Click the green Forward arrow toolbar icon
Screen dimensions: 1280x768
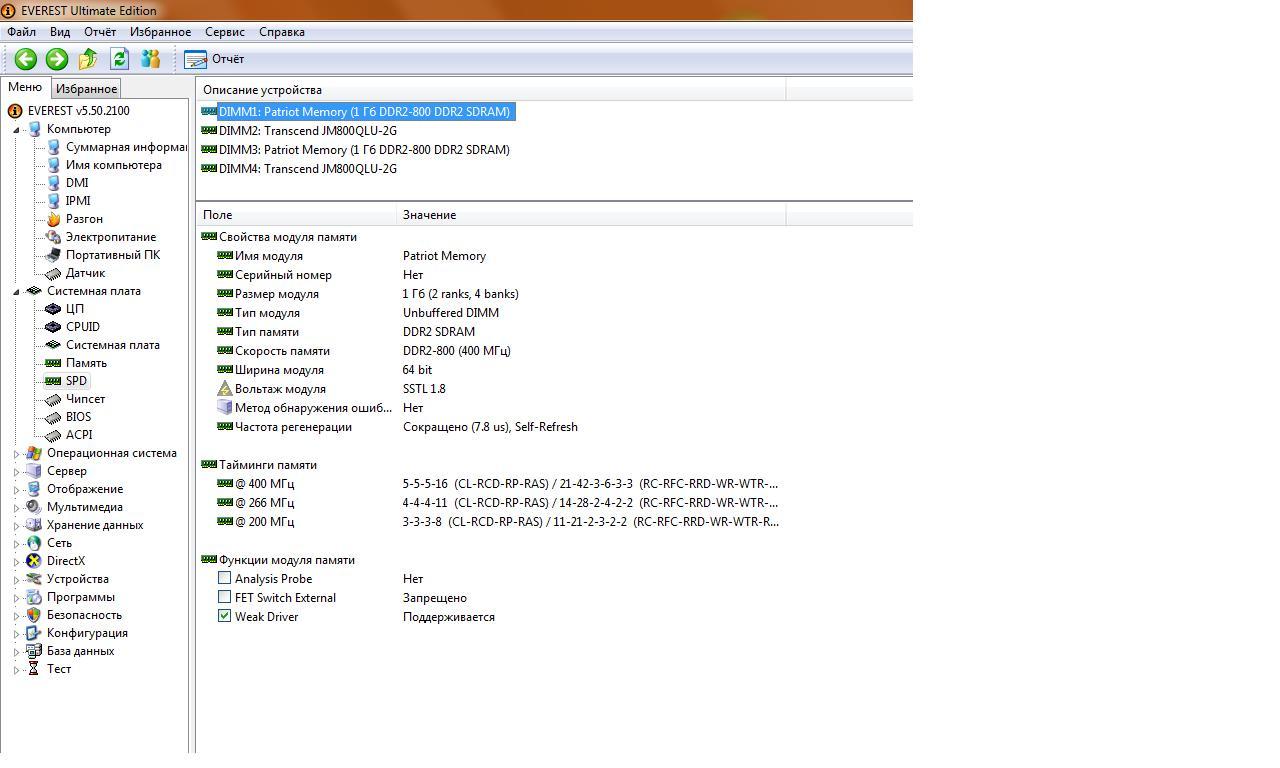tap(57, 59)
